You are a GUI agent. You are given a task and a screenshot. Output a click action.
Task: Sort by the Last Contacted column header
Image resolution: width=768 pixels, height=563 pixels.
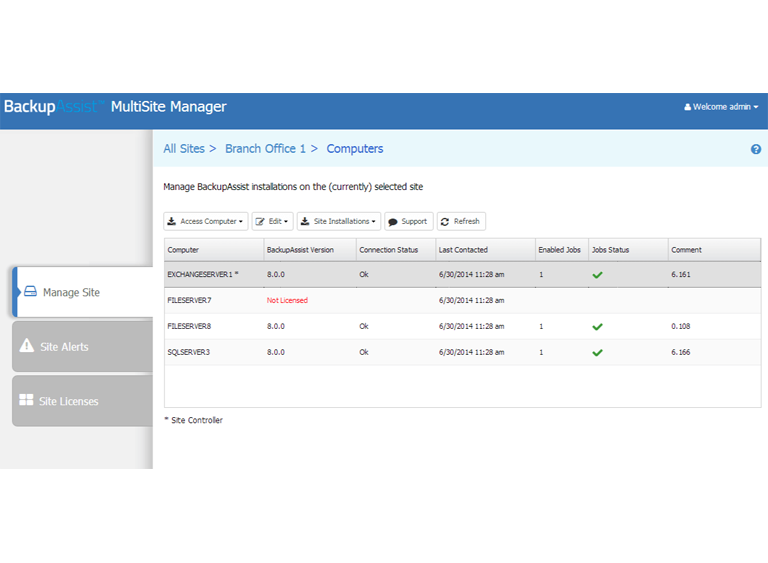463,250
